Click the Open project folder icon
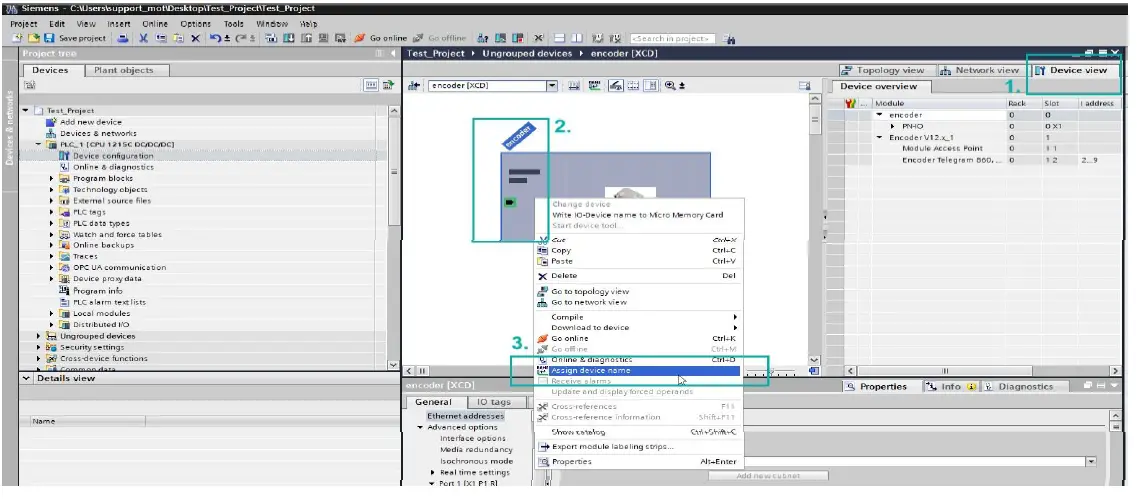Image resolution: width=1137 pixels, height=504 pixels. pos(33,38)
